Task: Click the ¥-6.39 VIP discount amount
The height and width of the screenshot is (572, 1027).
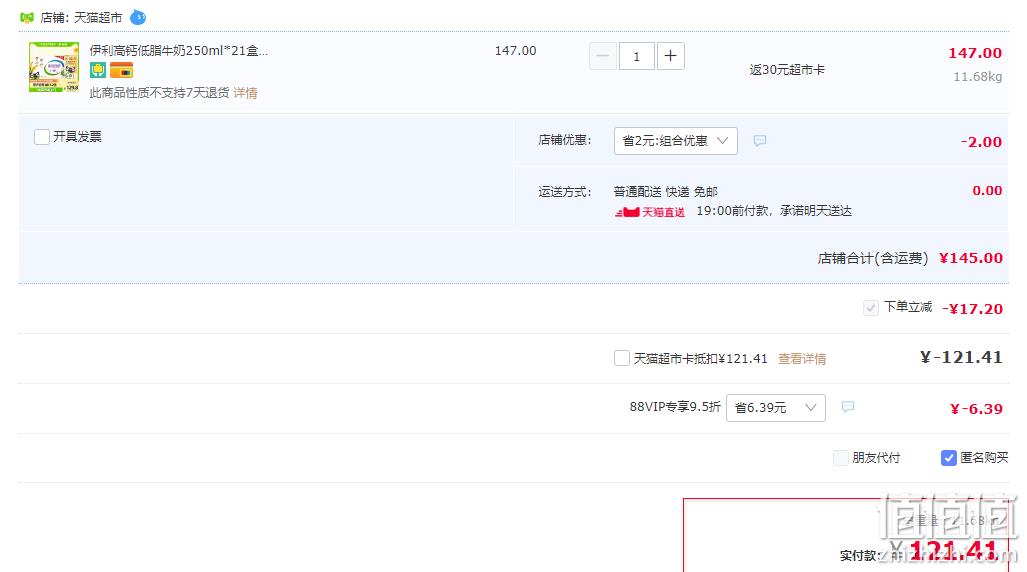Action: tap(976, 409)
